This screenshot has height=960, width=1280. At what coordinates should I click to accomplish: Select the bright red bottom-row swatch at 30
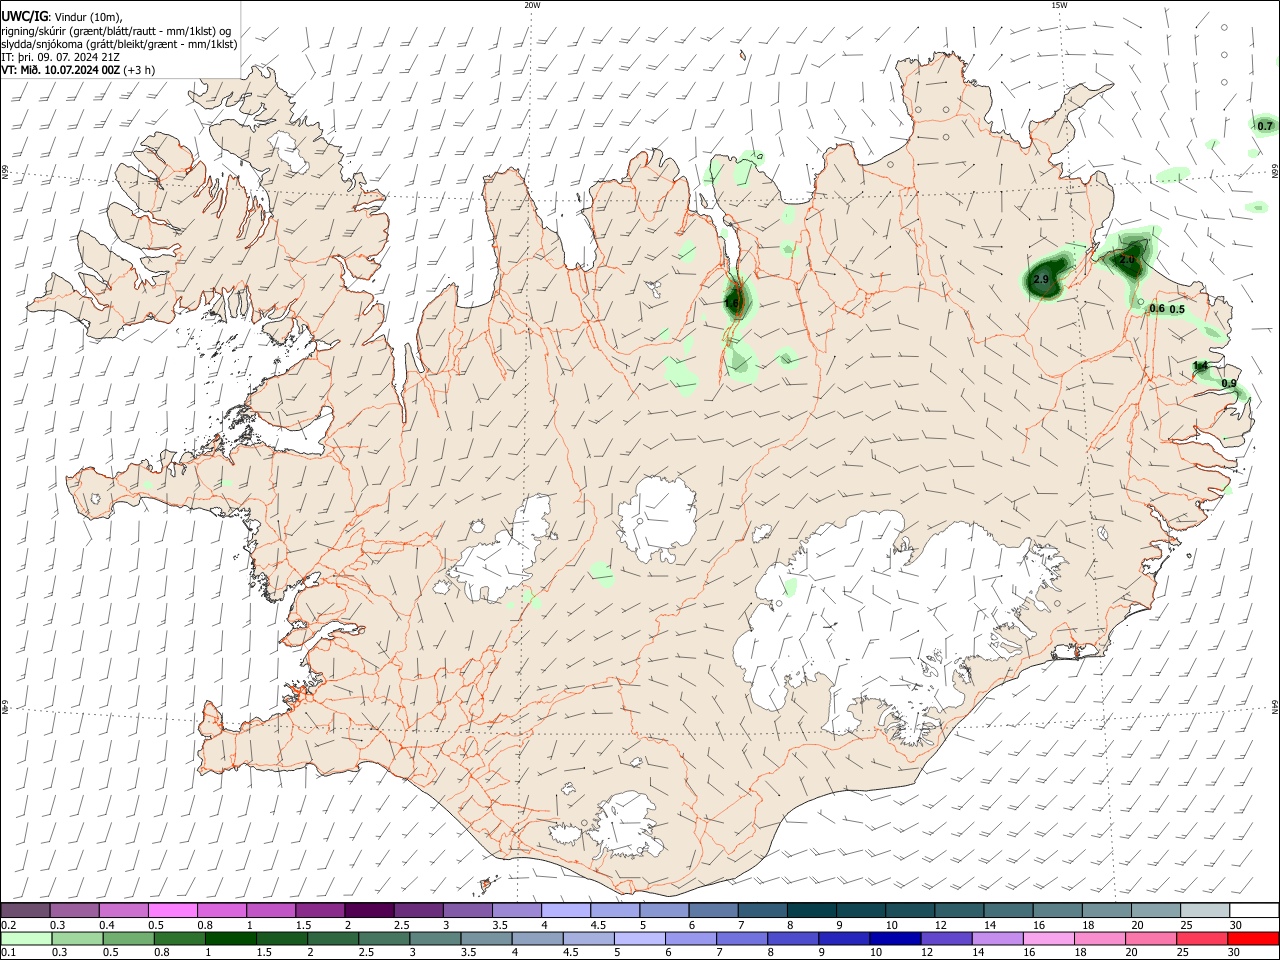coord(1253,939)
